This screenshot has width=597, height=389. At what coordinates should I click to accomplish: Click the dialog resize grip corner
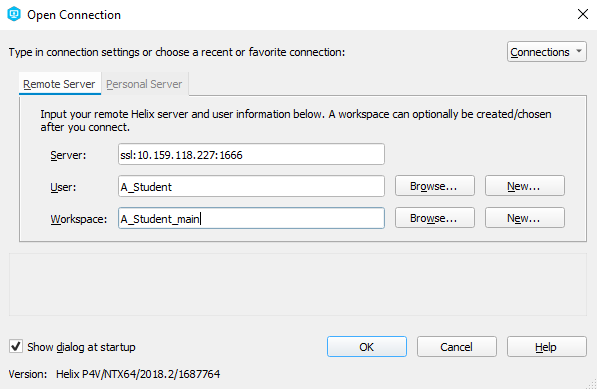tap(592, 384)
